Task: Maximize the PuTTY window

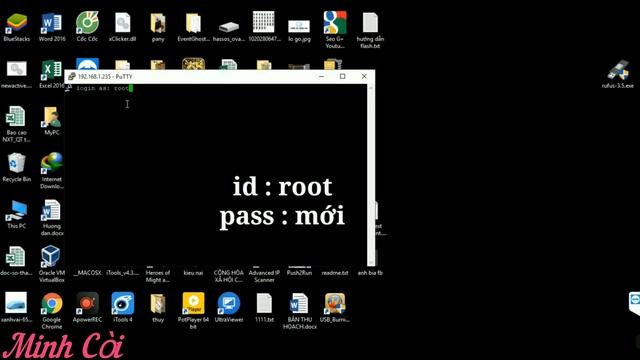Action: click(342, 76)
